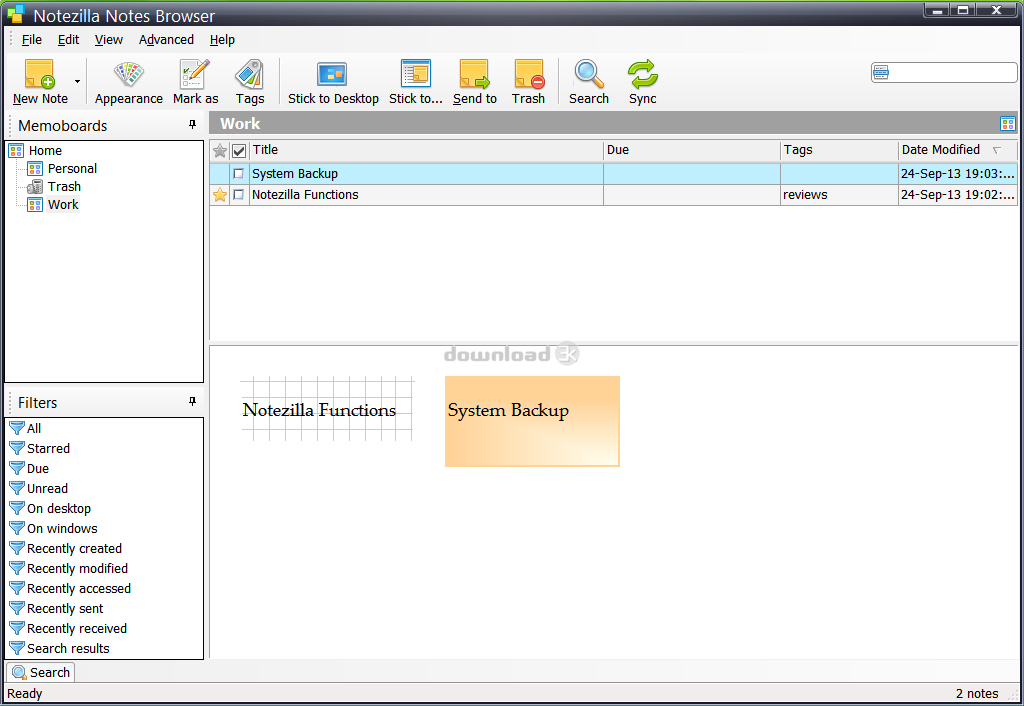Pin the Filters panel

pyautogui.click(x=192, y=401)
